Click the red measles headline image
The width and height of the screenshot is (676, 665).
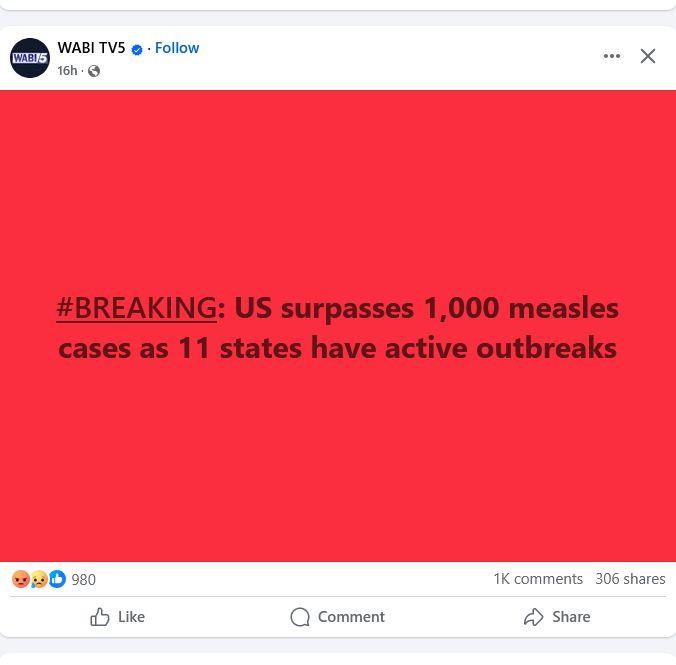pos(338,326)
